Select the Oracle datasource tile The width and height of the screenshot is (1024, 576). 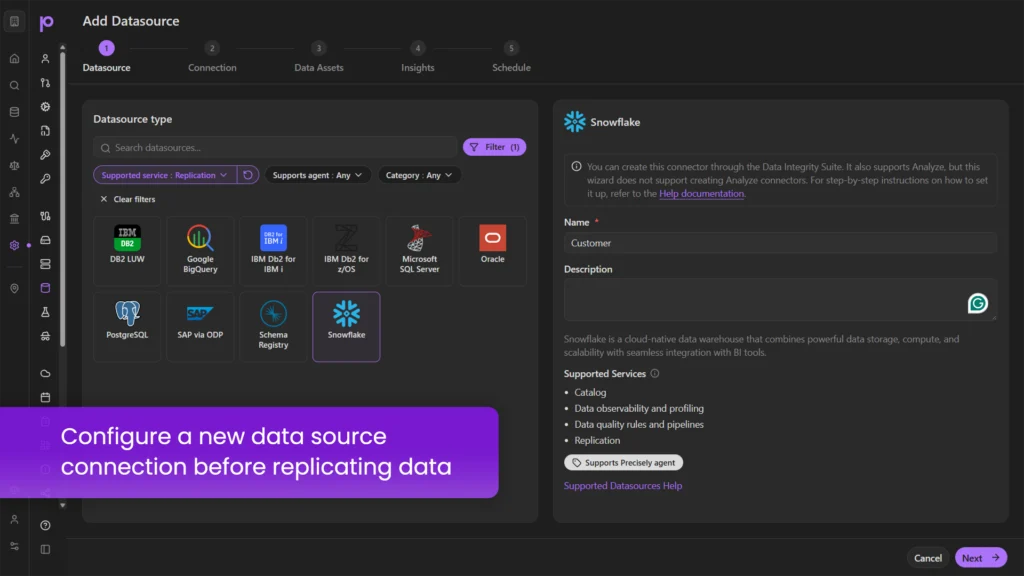click(492, 251)
